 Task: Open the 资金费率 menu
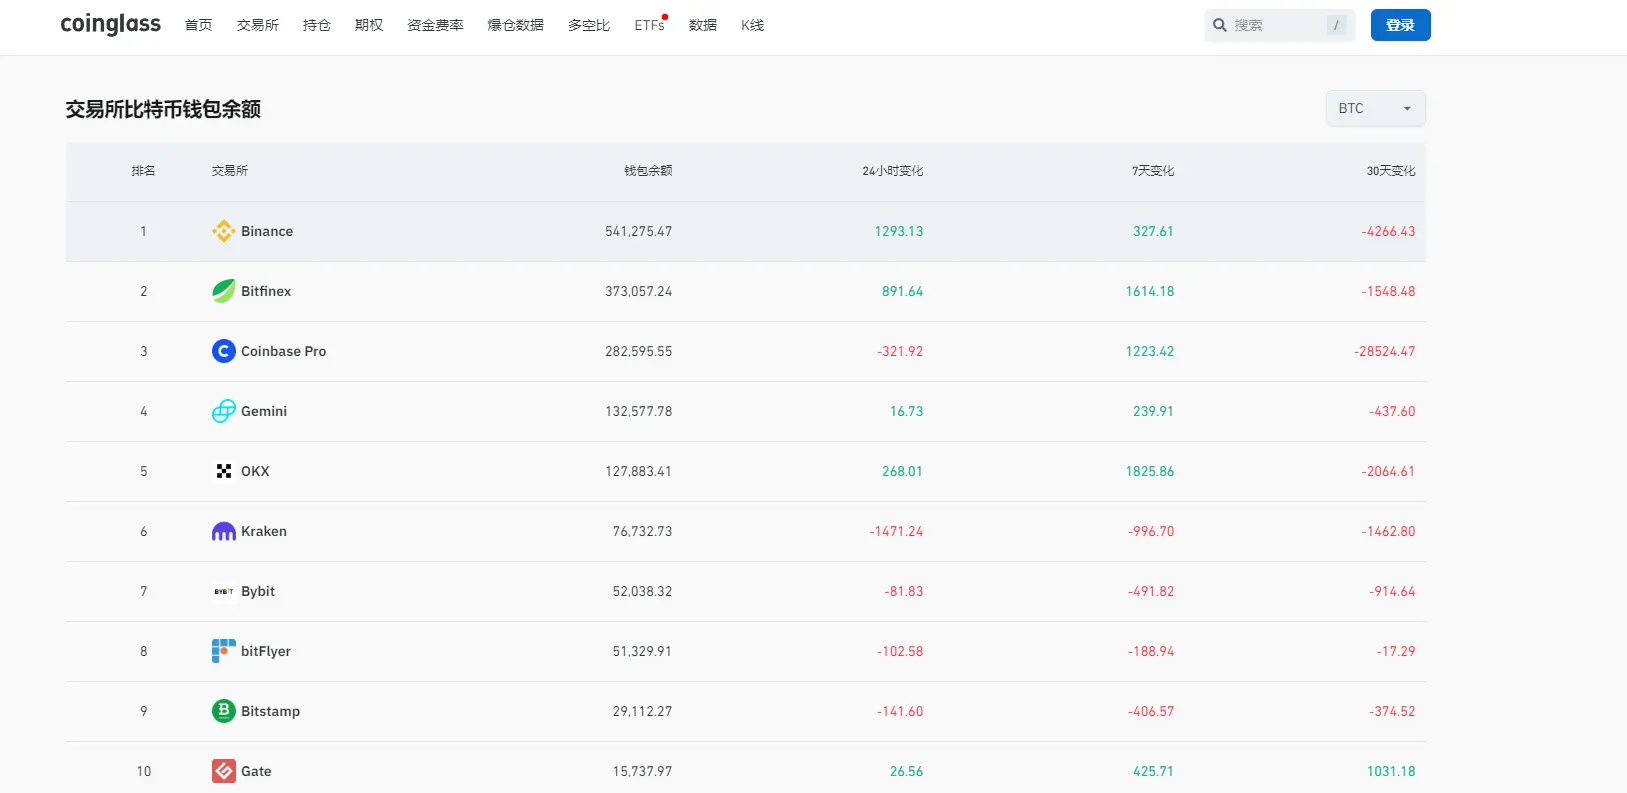point(435,25)
